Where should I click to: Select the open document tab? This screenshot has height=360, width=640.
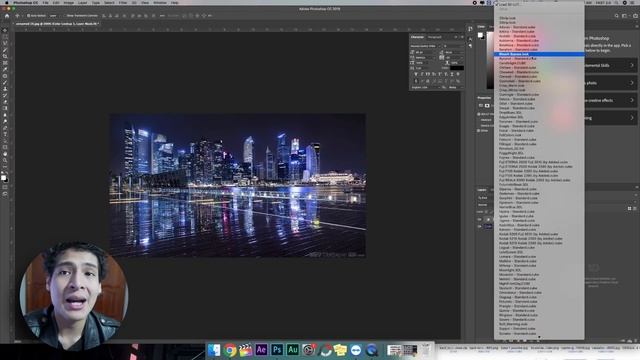coord(57,24)
